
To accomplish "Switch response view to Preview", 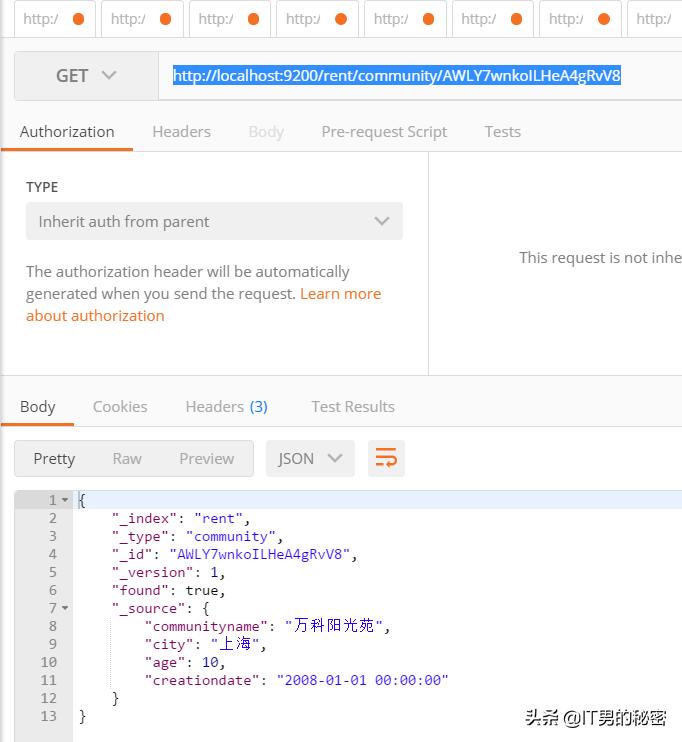I will 206,458.
